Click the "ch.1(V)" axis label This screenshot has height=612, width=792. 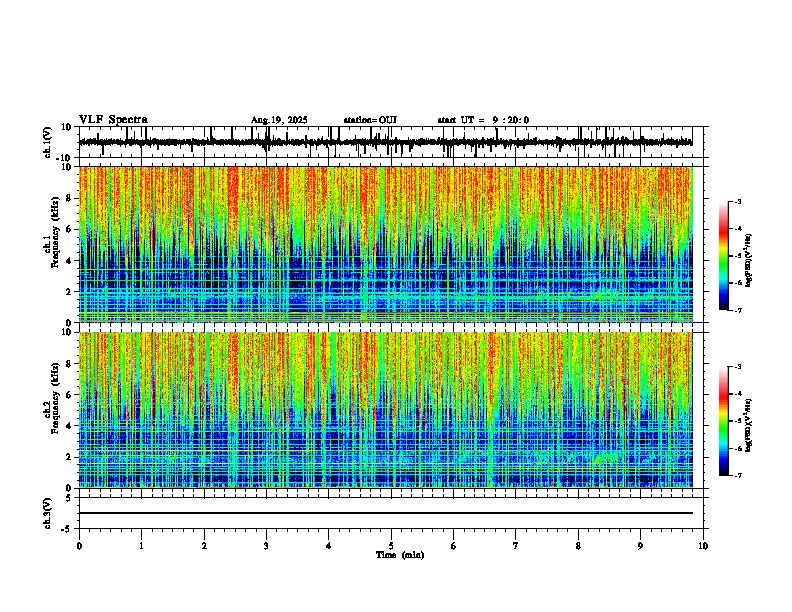[47, 142]
